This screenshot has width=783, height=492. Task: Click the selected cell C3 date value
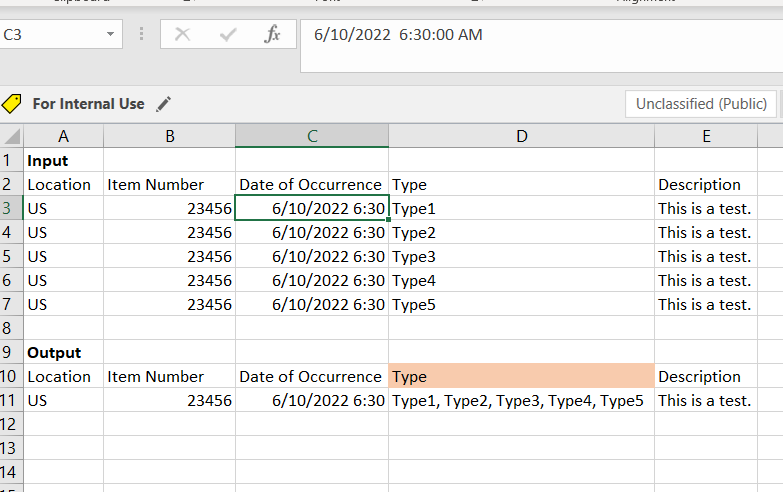point(312,208)
